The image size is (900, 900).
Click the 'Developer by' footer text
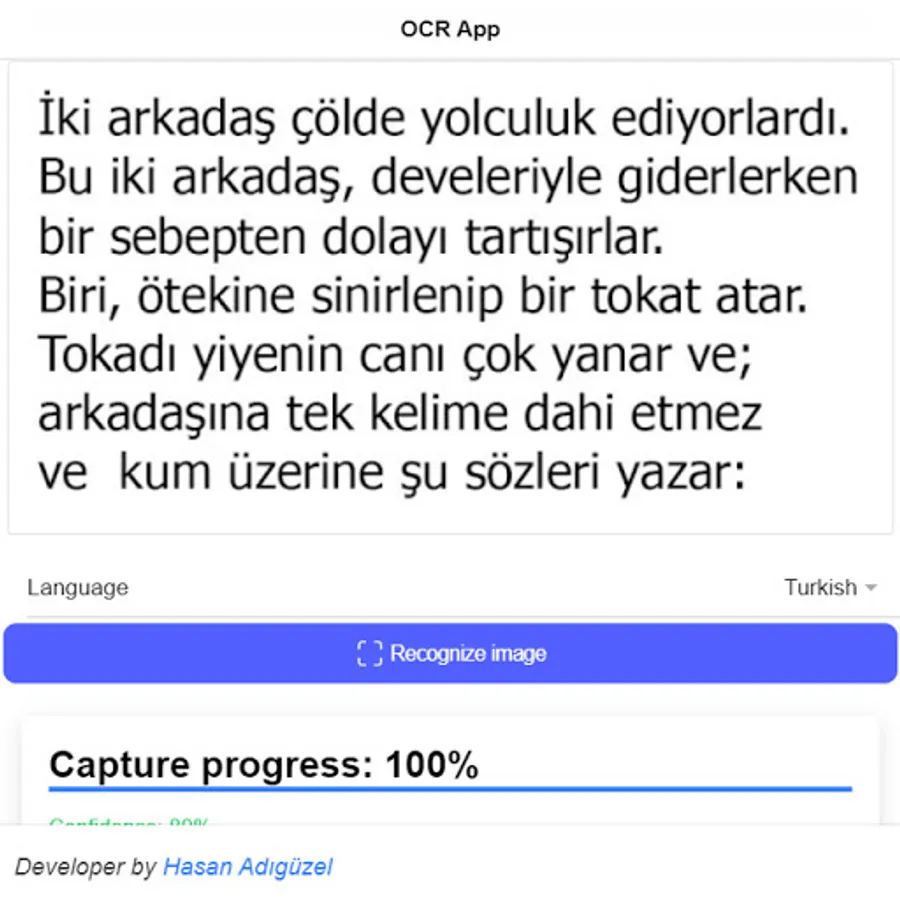86,867
